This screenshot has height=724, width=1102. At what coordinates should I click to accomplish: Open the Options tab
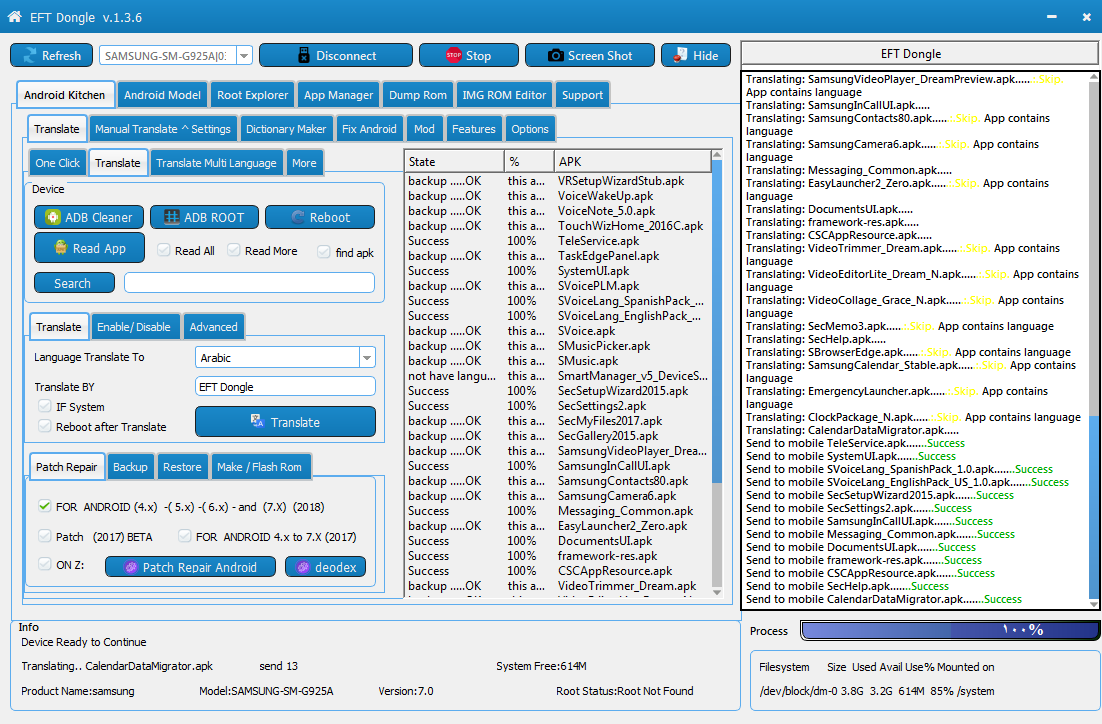coord(530,129)
